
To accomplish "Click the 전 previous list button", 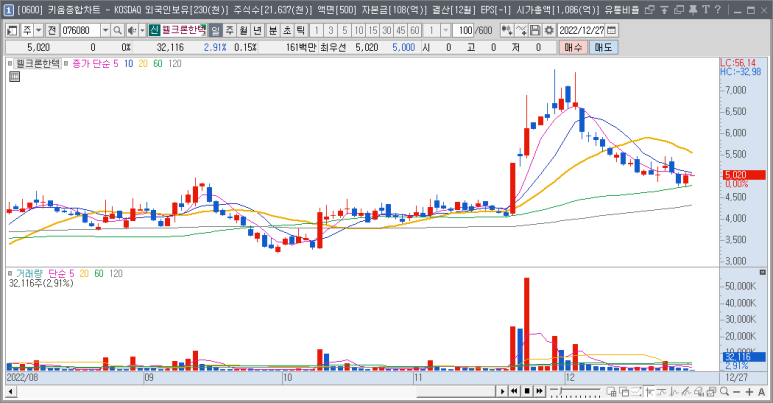I will (x=52, y=31).
